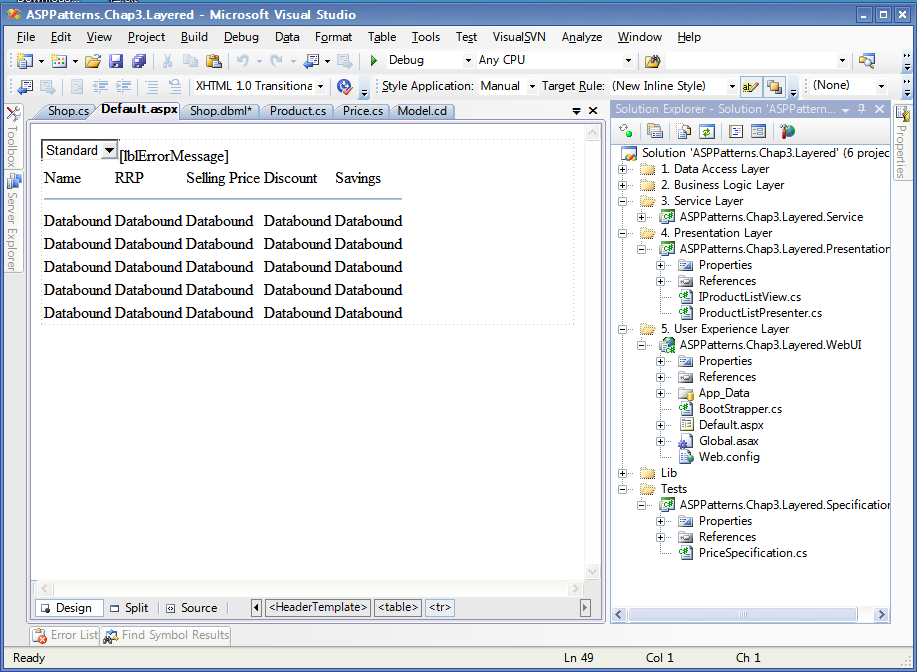Click the Save All icon
Screen dimensions: 917x672
(x=139, y=60)
